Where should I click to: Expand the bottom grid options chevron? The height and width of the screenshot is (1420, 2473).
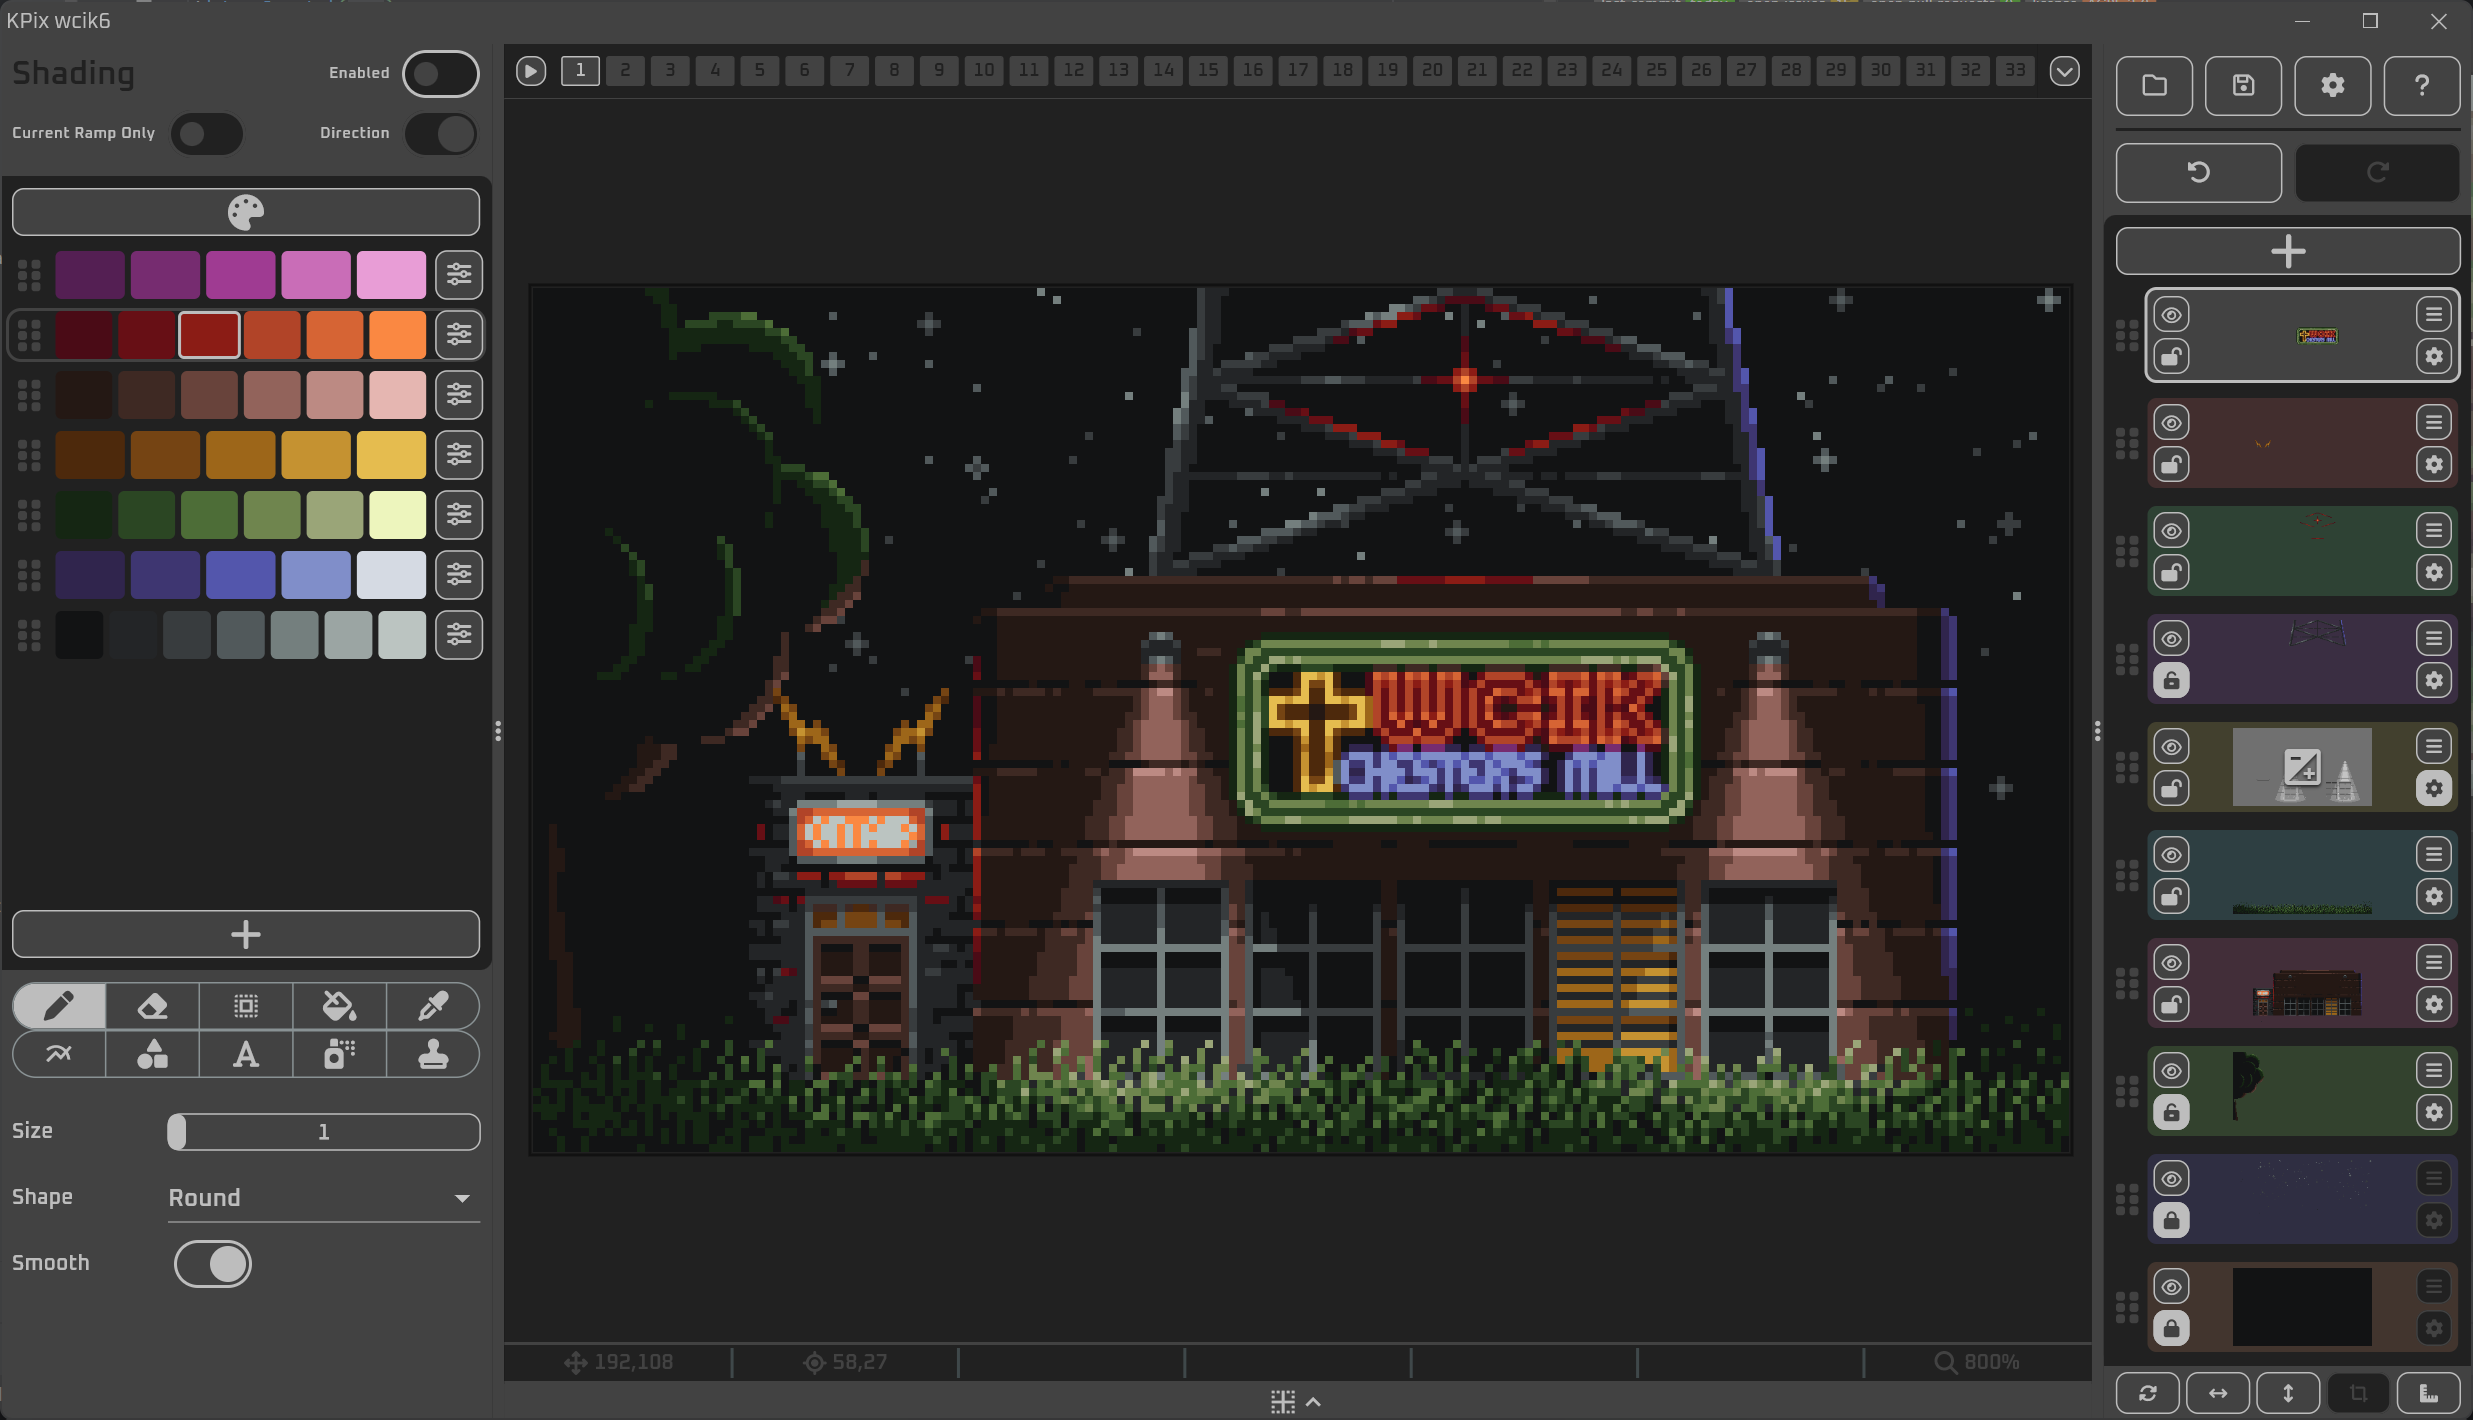pyautogui.click(x=1313, y=1402)
